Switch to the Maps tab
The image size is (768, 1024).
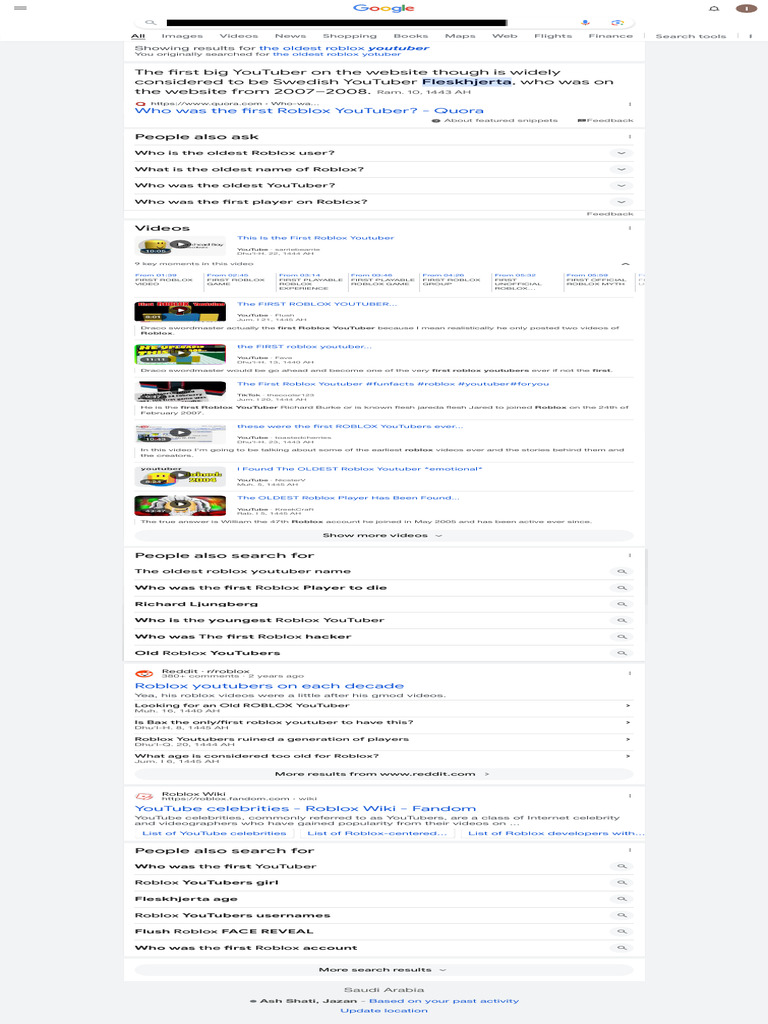(x=460, y=36)
